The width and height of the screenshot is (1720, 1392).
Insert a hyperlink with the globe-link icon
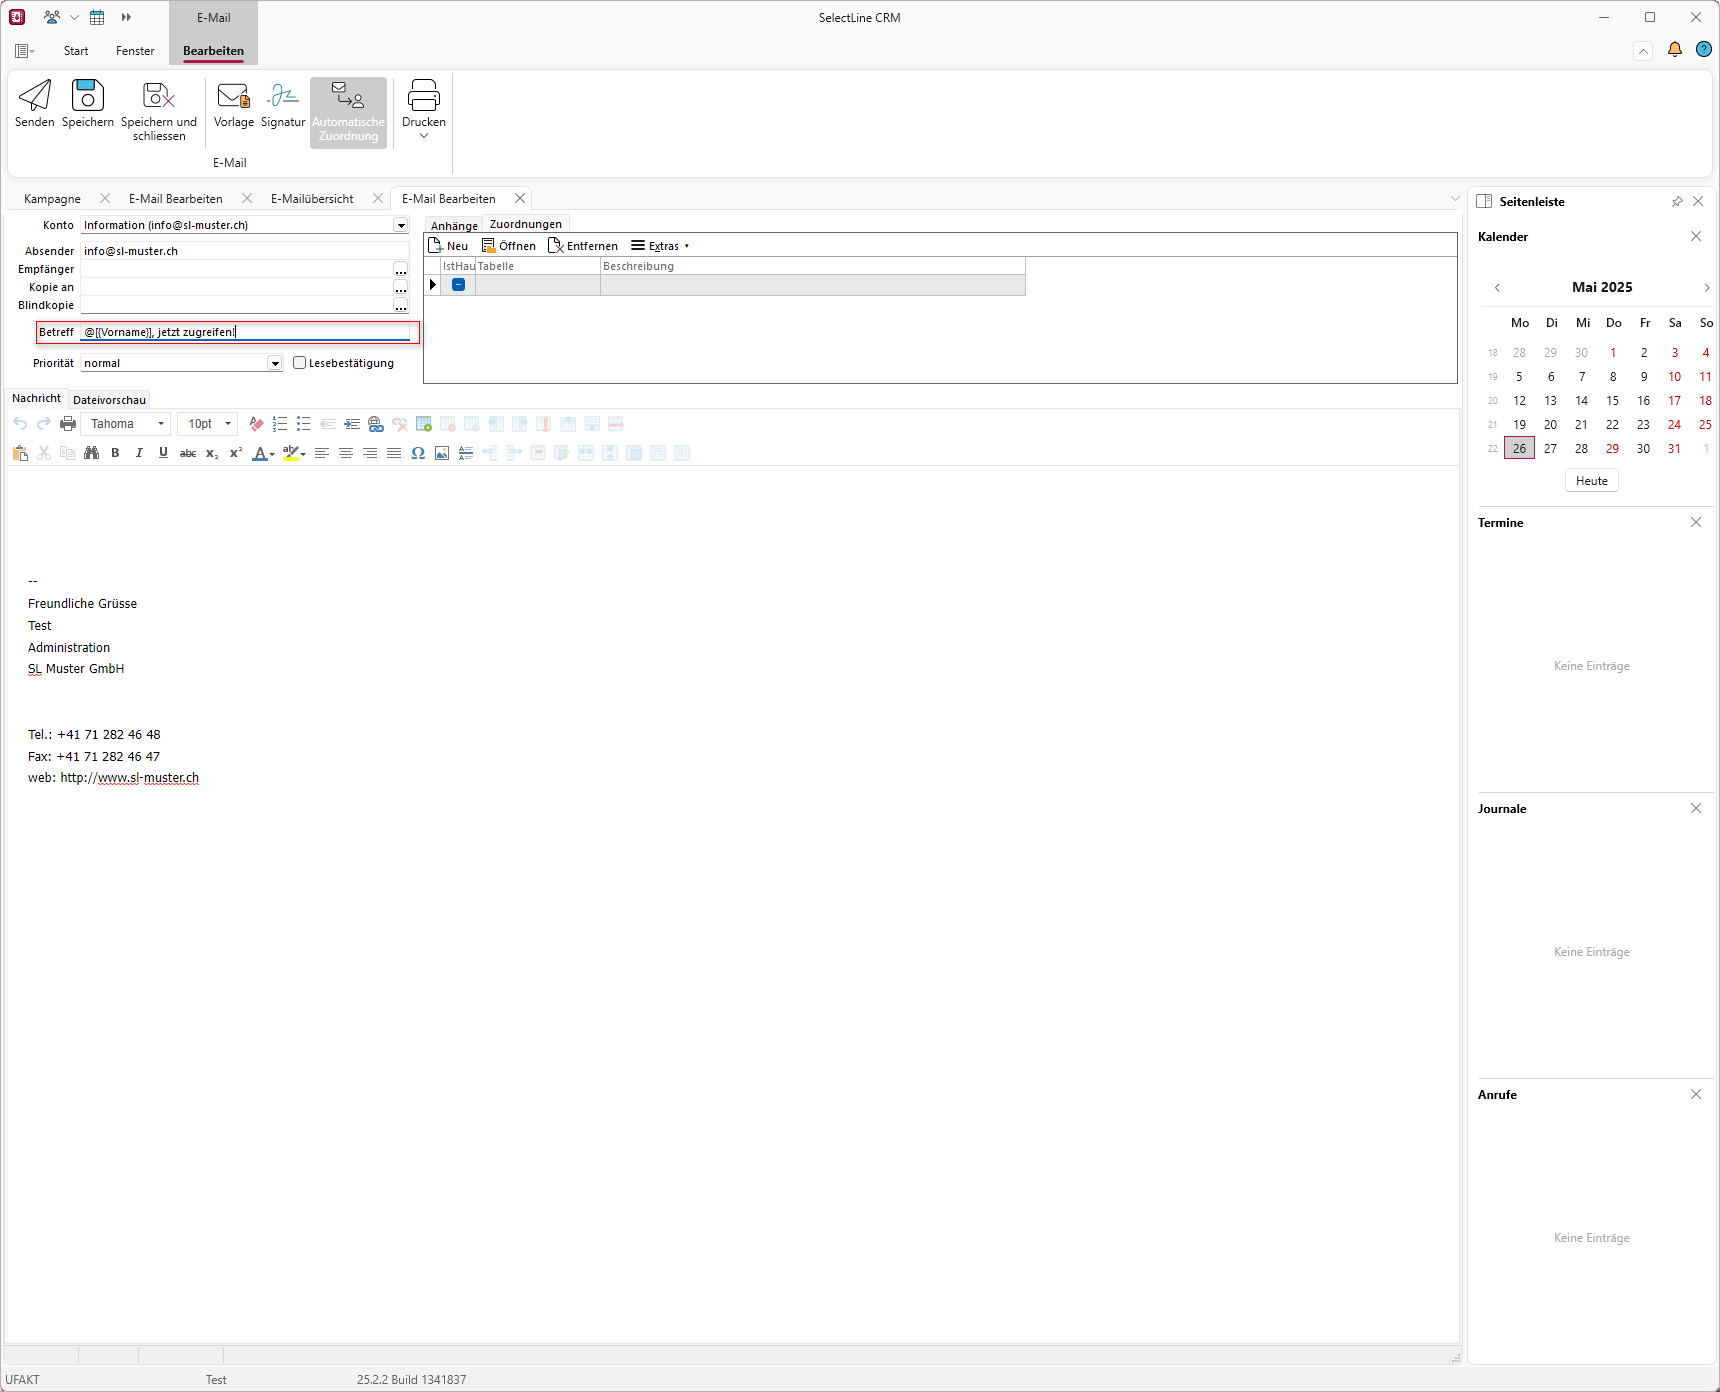[376, 424]
